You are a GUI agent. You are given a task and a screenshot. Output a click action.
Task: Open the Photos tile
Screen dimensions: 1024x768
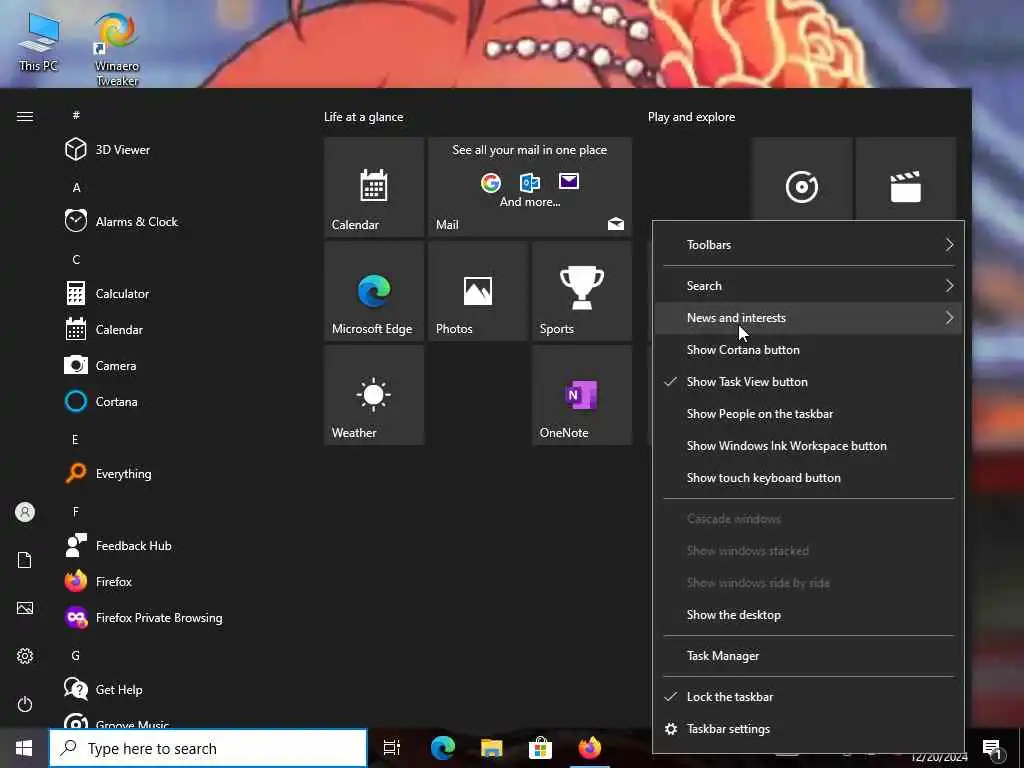coord(478,291)
